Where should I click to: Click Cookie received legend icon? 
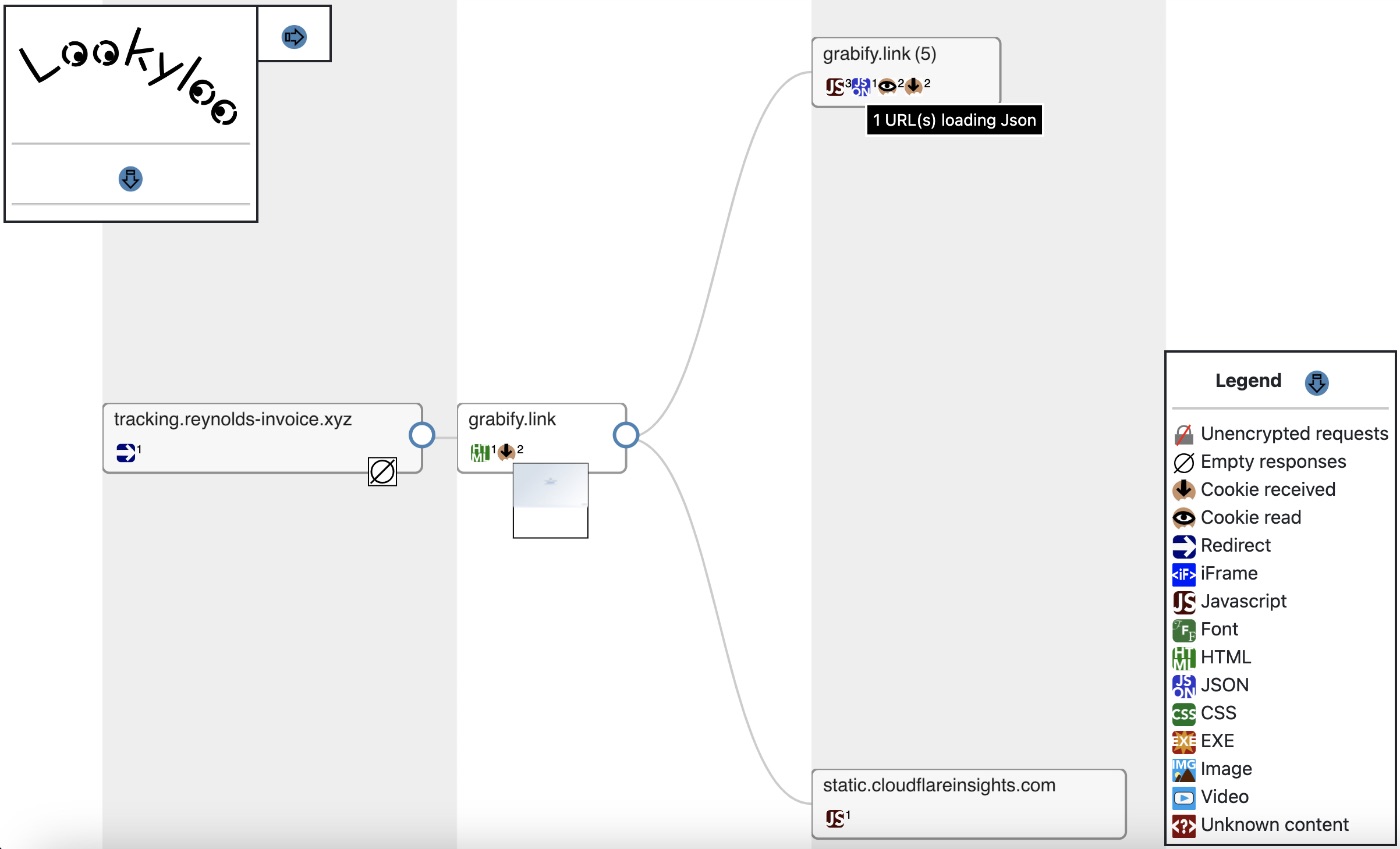[1184, 491]
